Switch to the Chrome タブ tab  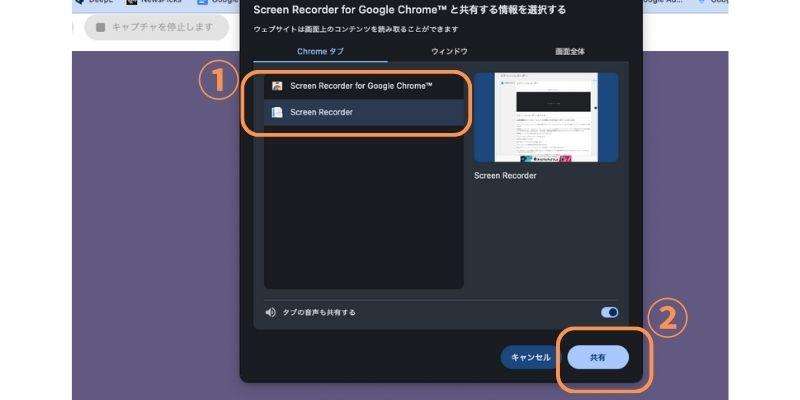pos(320,52)
